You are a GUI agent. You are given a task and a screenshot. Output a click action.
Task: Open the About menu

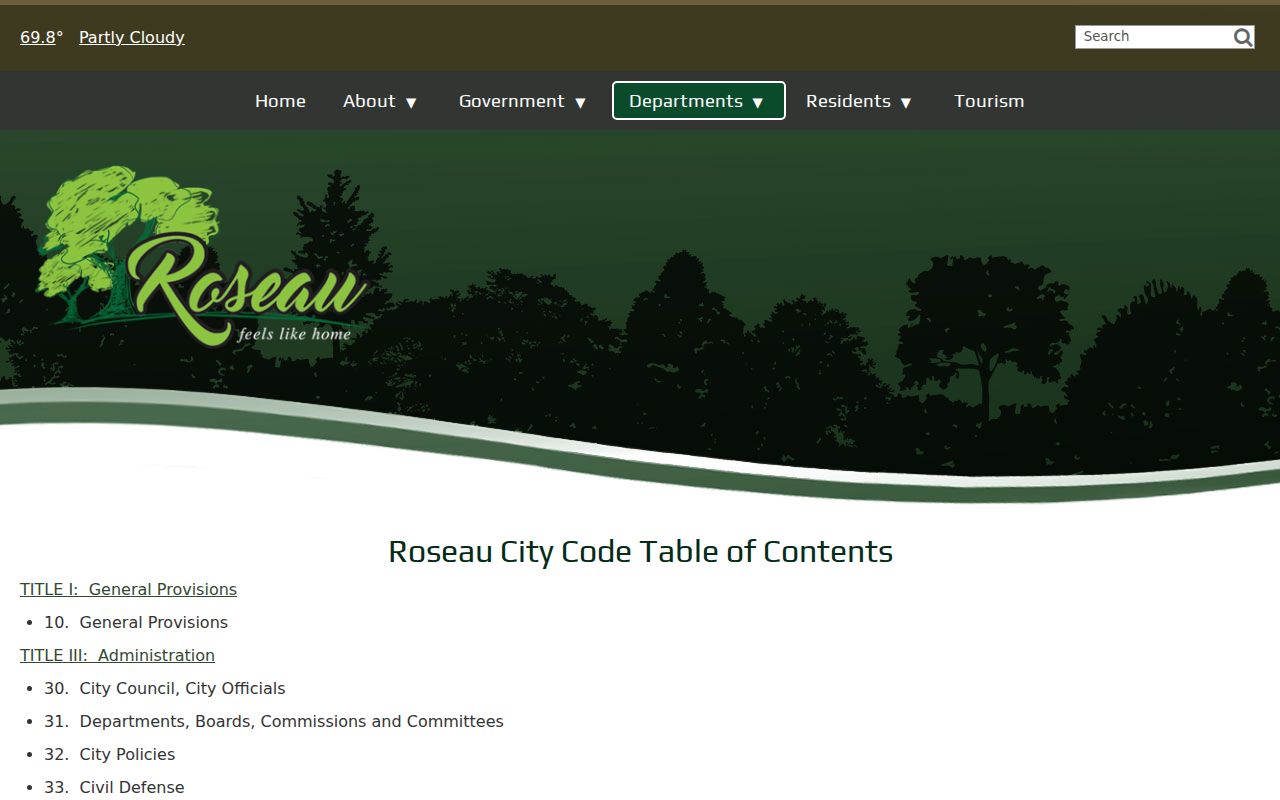click(369, 101)
